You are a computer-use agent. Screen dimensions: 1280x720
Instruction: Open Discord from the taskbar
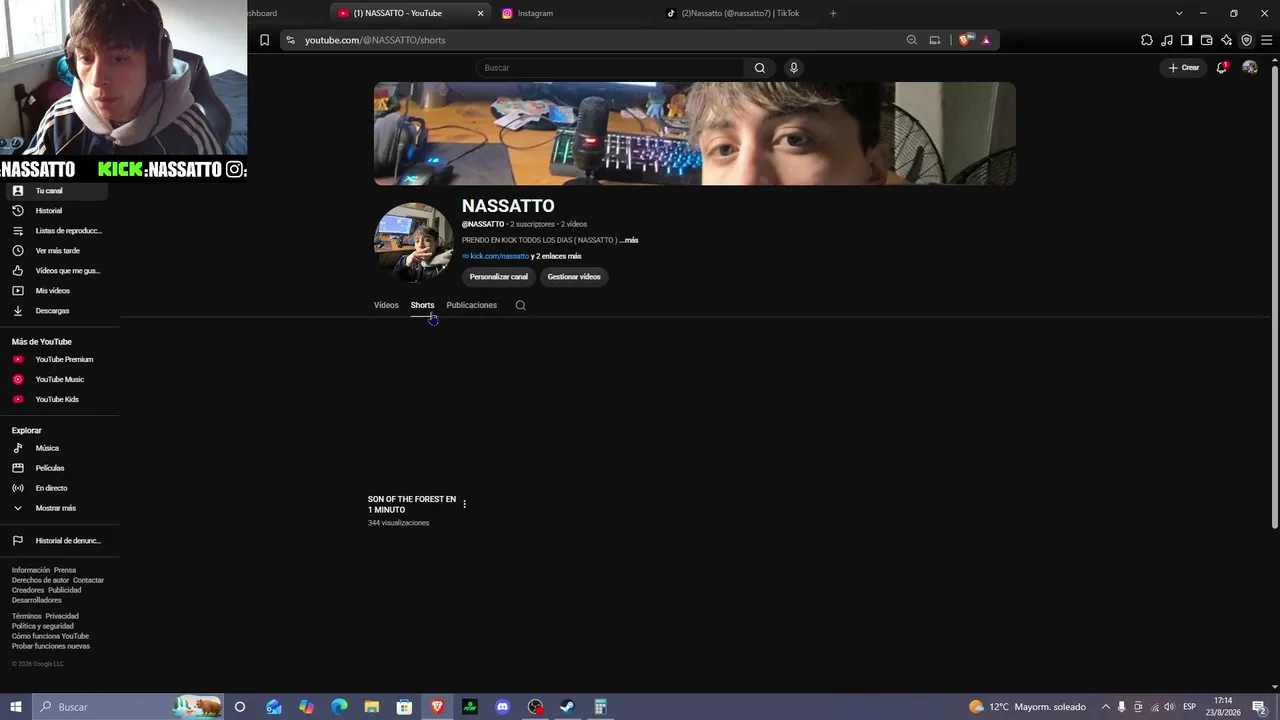coord(503,707)
